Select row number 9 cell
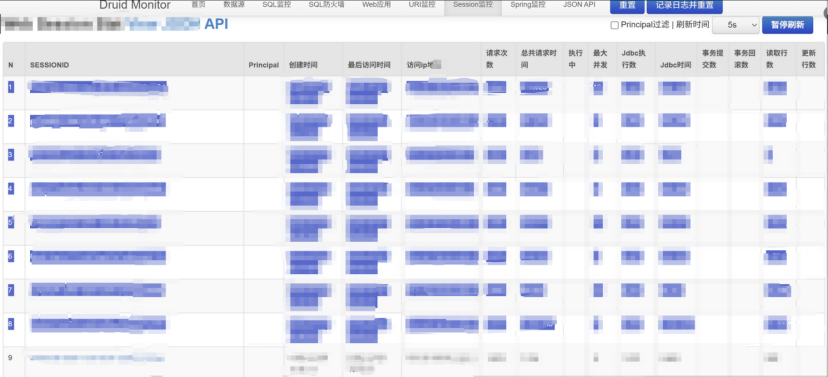The height and width of the screenshot is (377, 828). (x=14, y=362)
